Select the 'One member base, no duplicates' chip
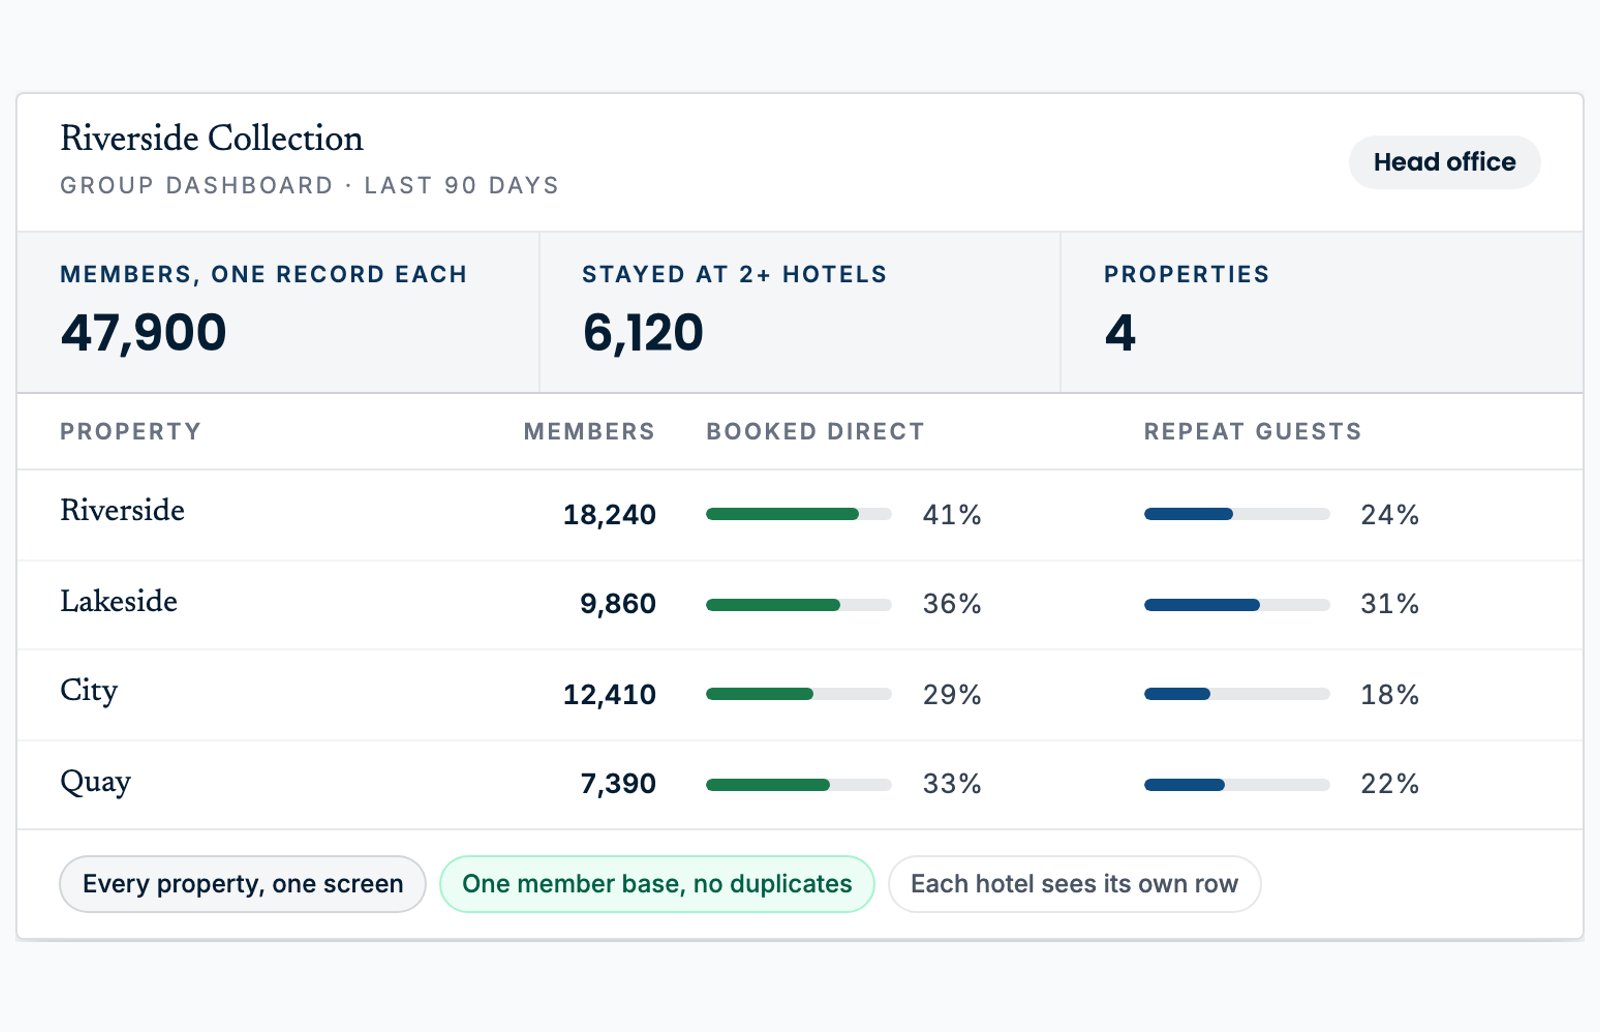 [657, 884]
